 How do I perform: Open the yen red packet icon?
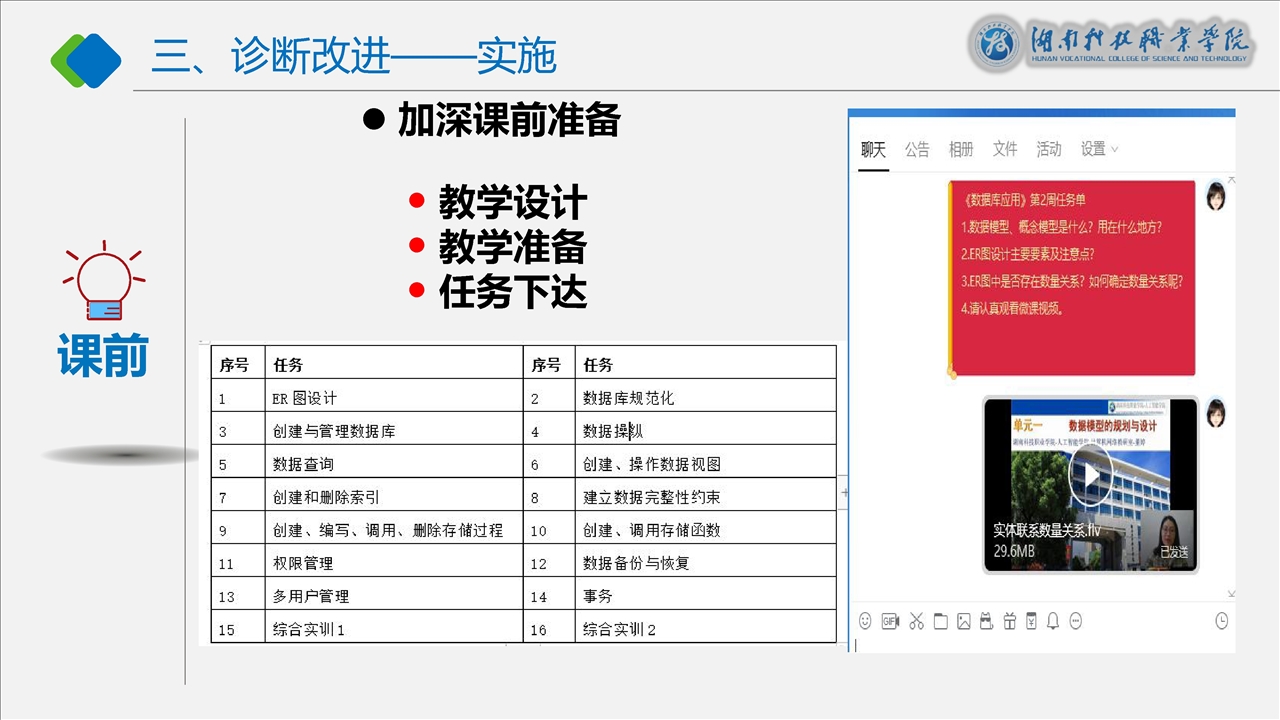pyautogui.click(x=1031, y=621)
